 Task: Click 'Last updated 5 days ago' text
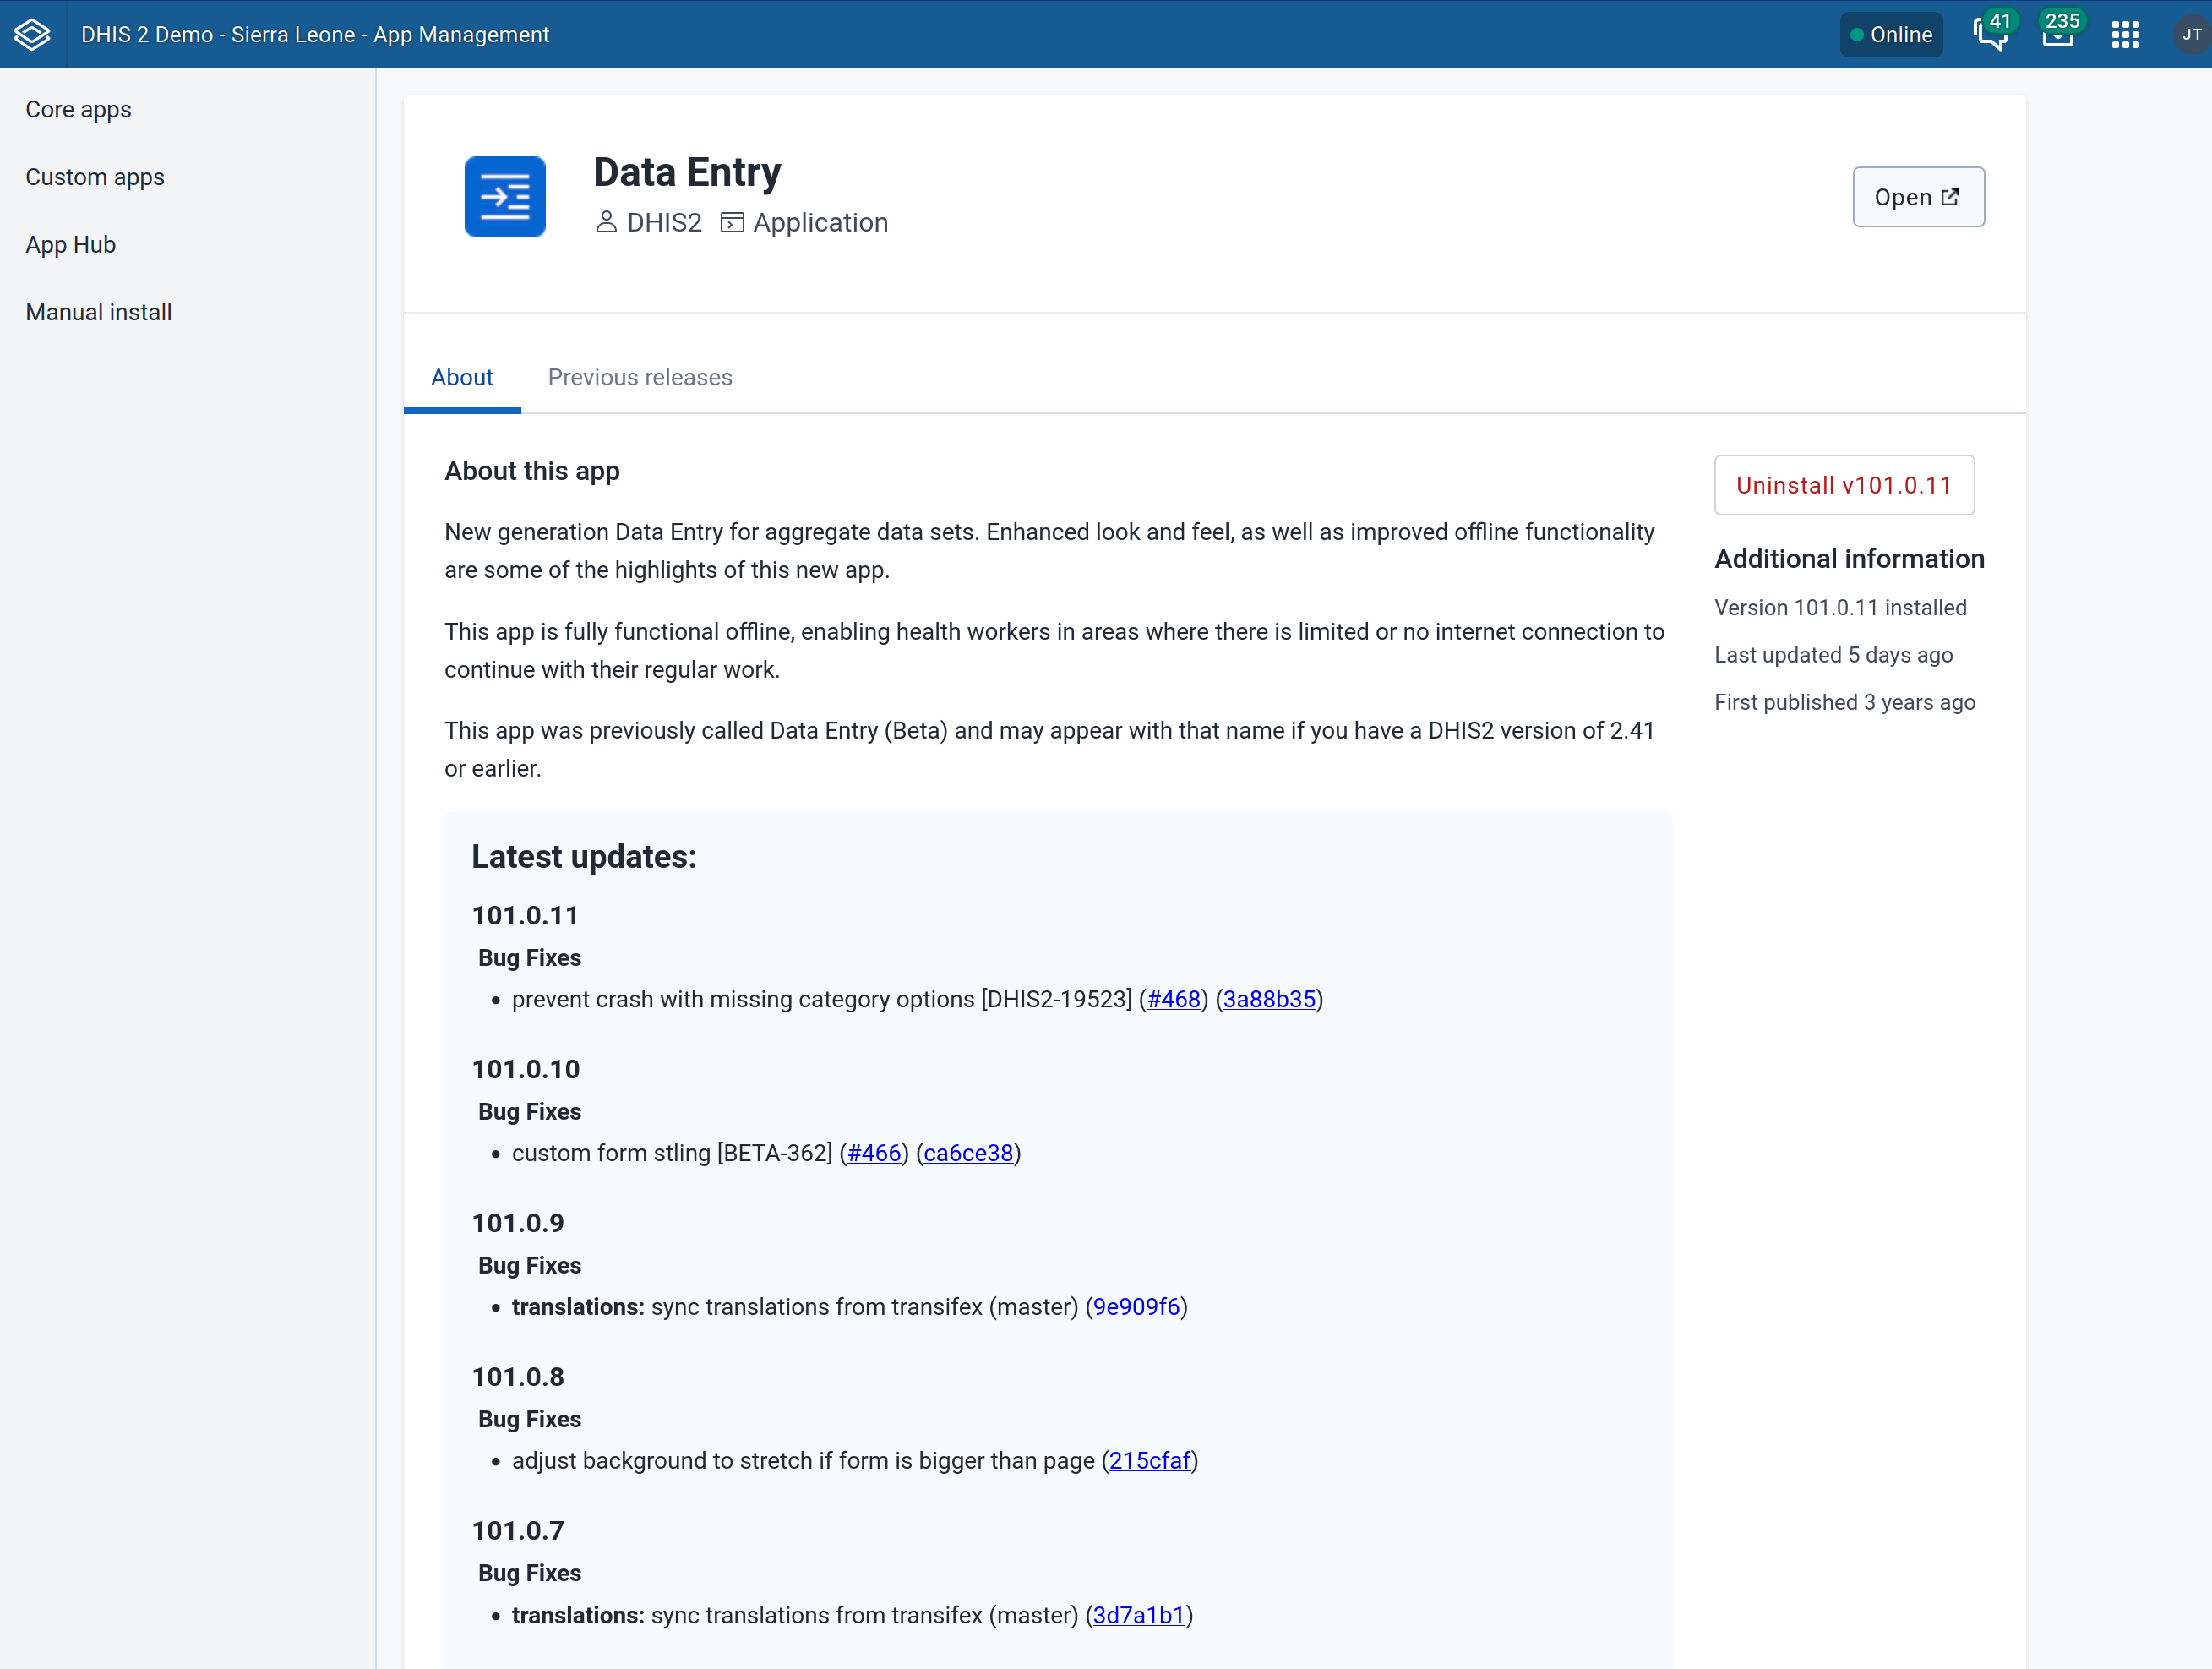tap(1833, 655)
